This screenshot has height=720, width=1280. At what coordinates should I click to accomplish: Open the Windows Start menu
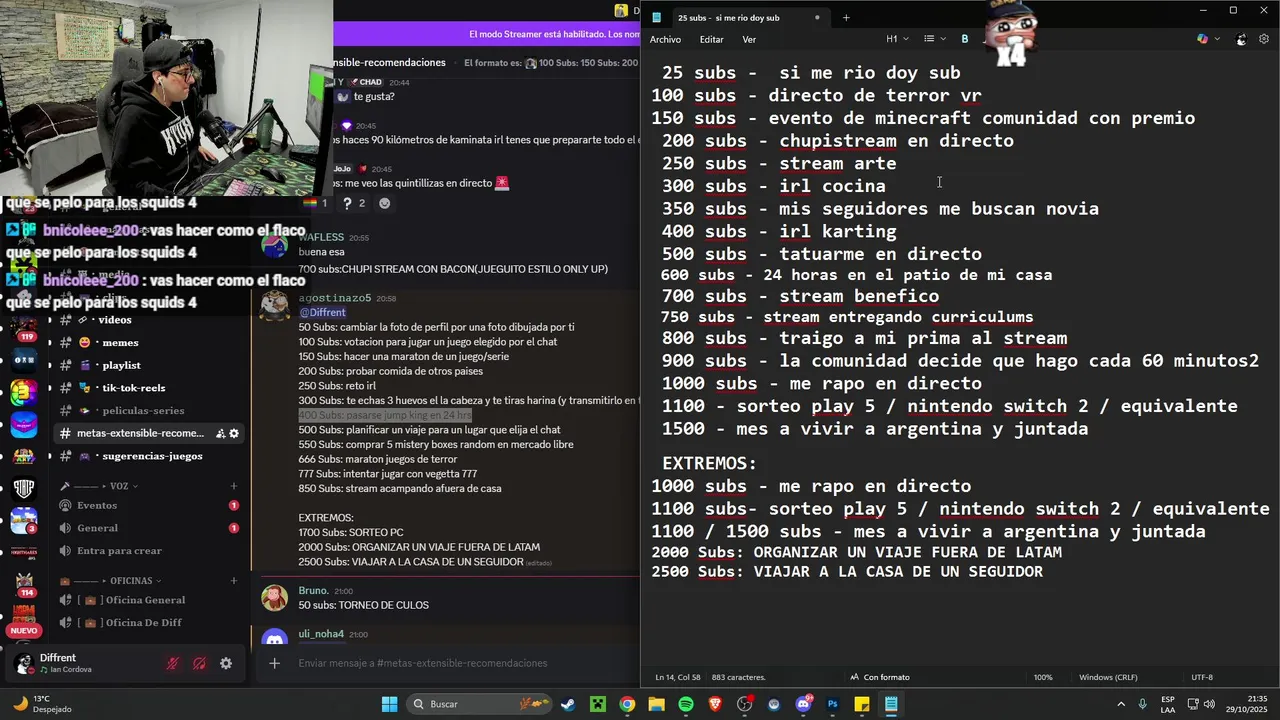(x=389, y=704)
